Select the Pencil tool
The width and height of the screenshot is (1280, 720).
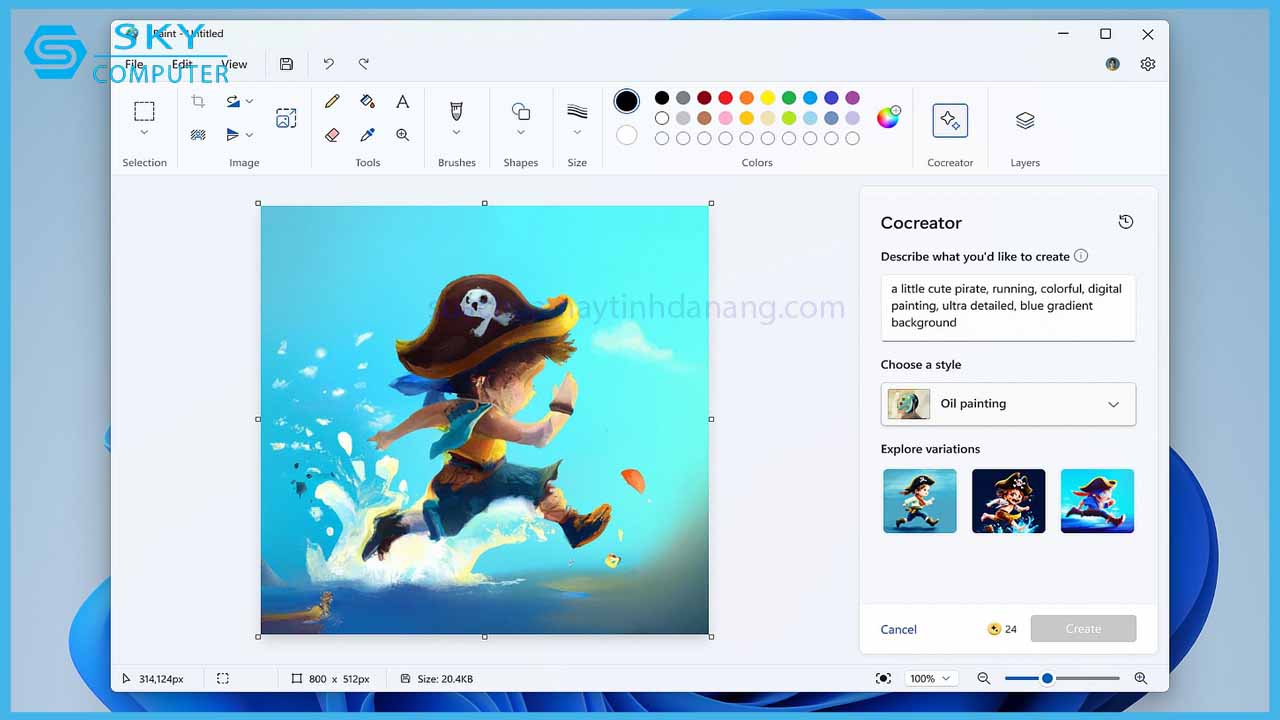332,101
